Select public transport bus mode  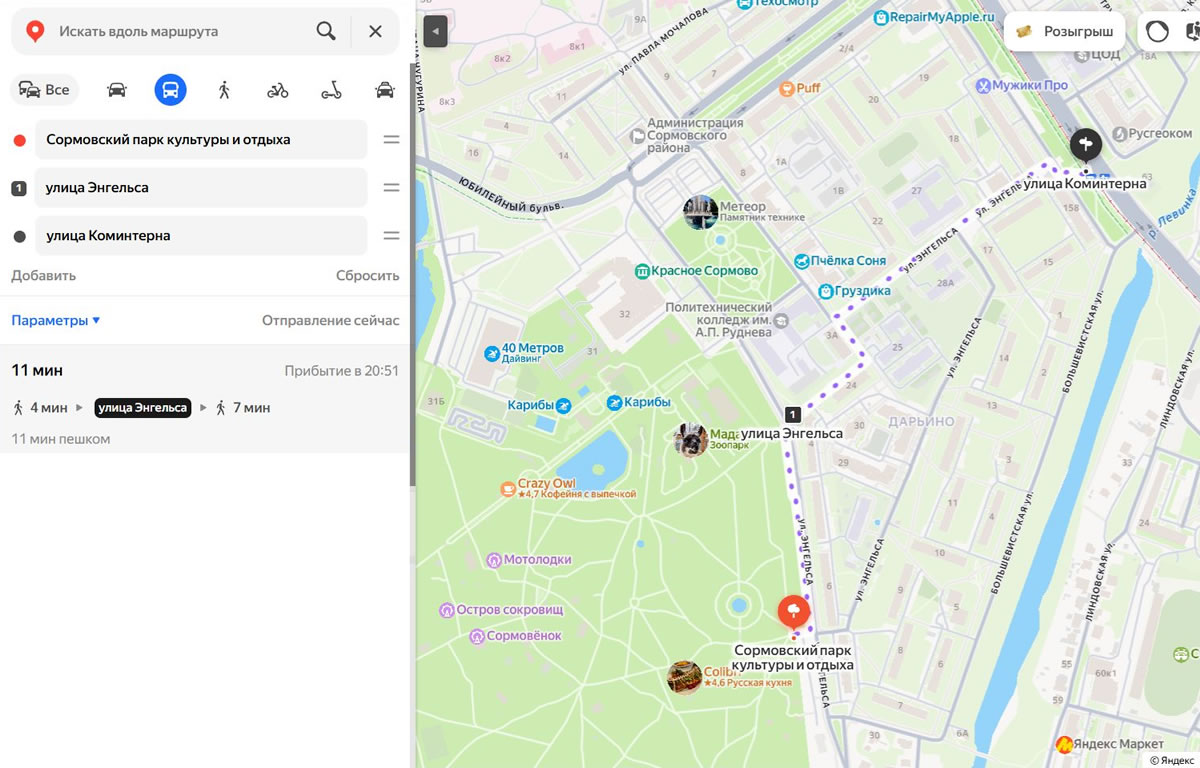coord(171,90)
